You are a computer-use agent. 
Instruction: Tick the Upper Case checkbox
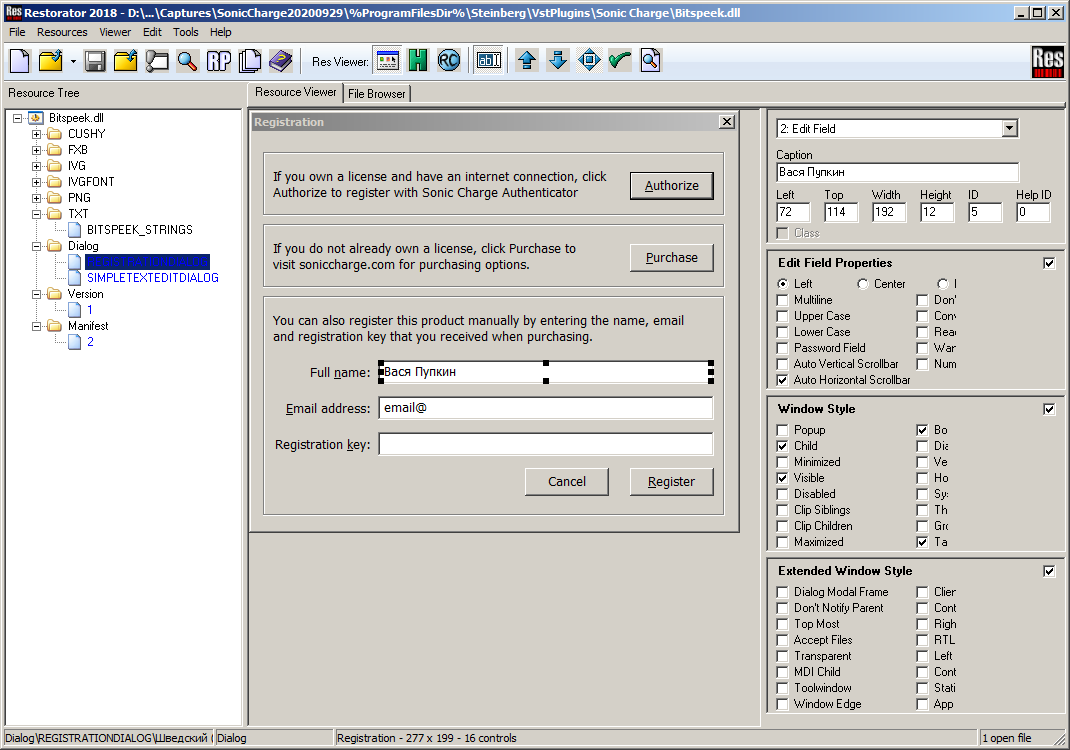pos(783,316)
